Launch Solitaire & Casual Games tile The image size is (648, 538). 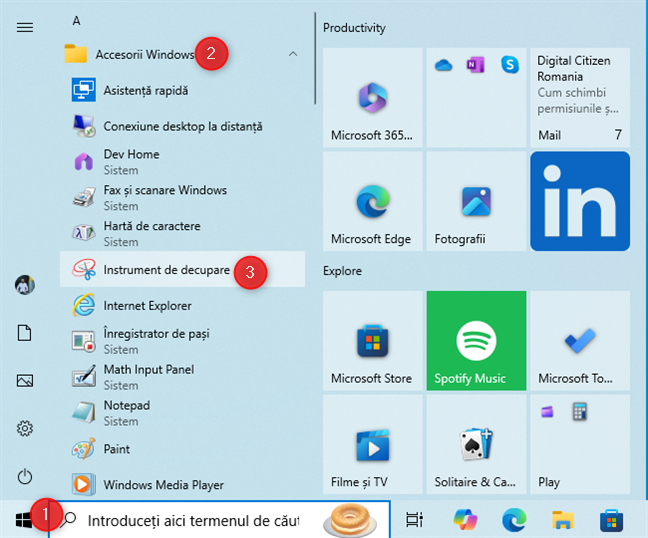pos(476,444)
